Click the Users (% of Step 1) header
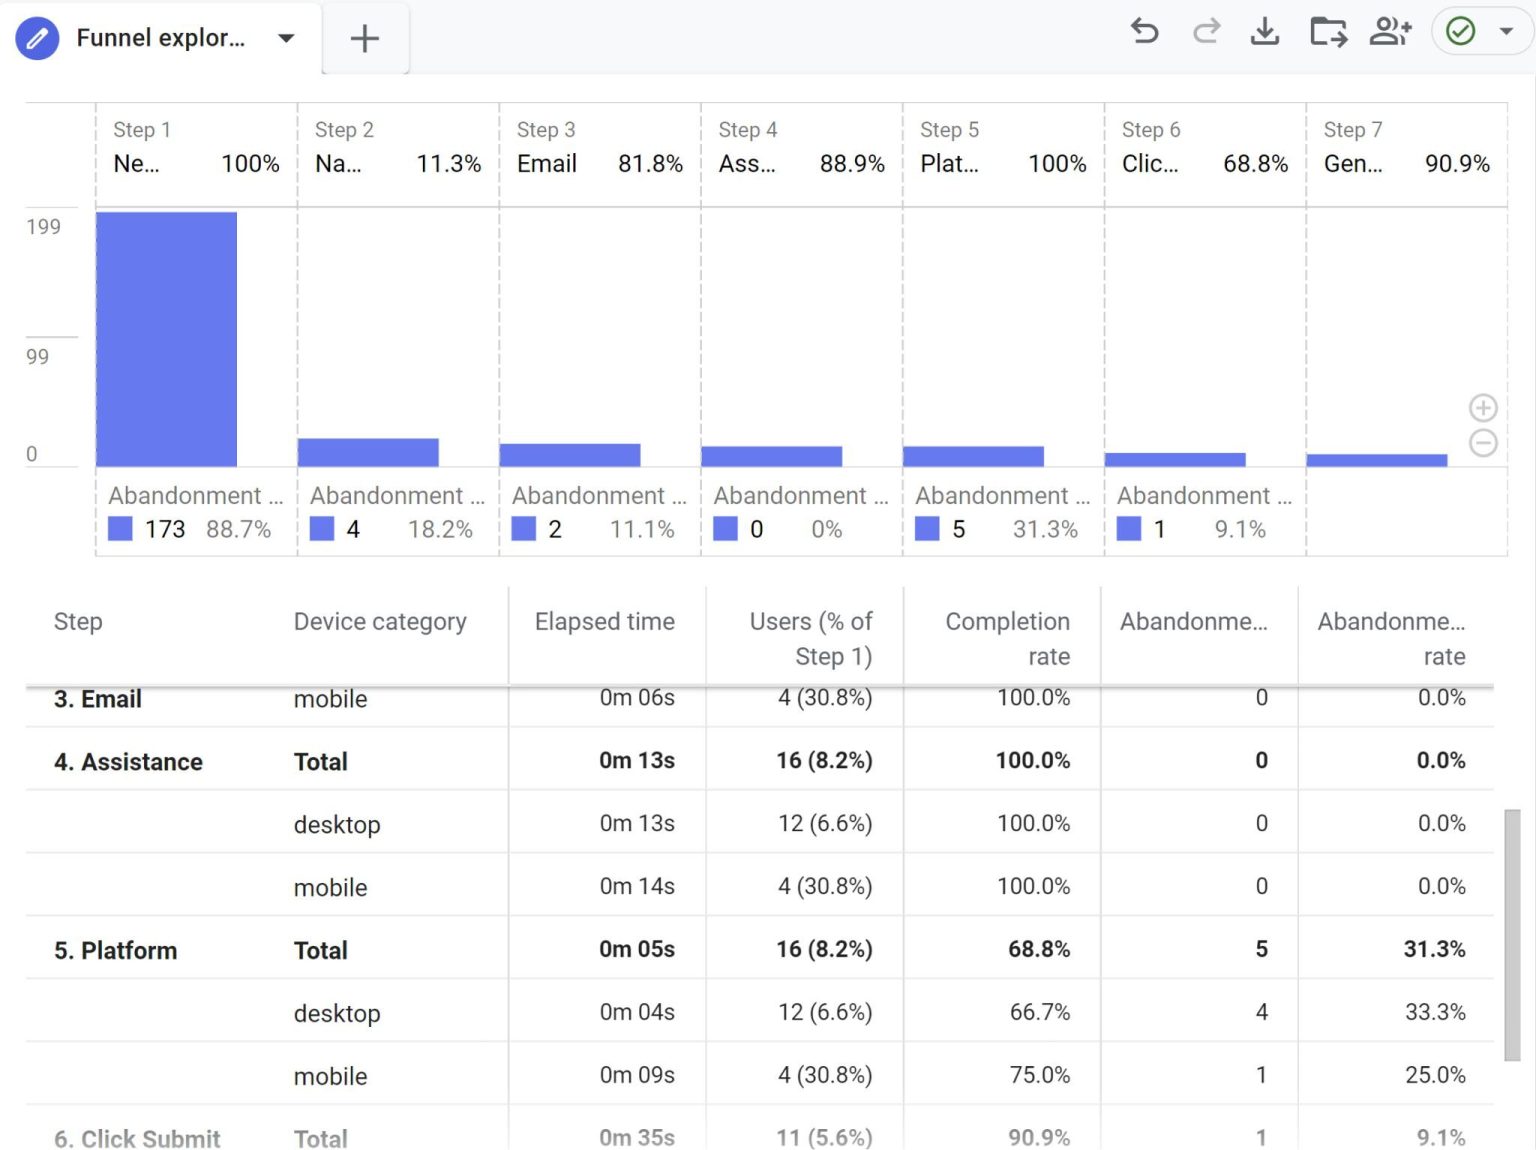The width and height of the screenshot is (1536, 1150). (x=811, y=639)
